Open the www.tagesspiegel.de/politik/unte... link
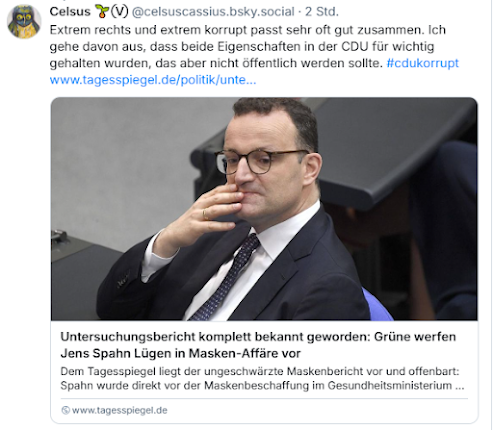493x430 pixels. pyautogui.click(x=153, y=80)
